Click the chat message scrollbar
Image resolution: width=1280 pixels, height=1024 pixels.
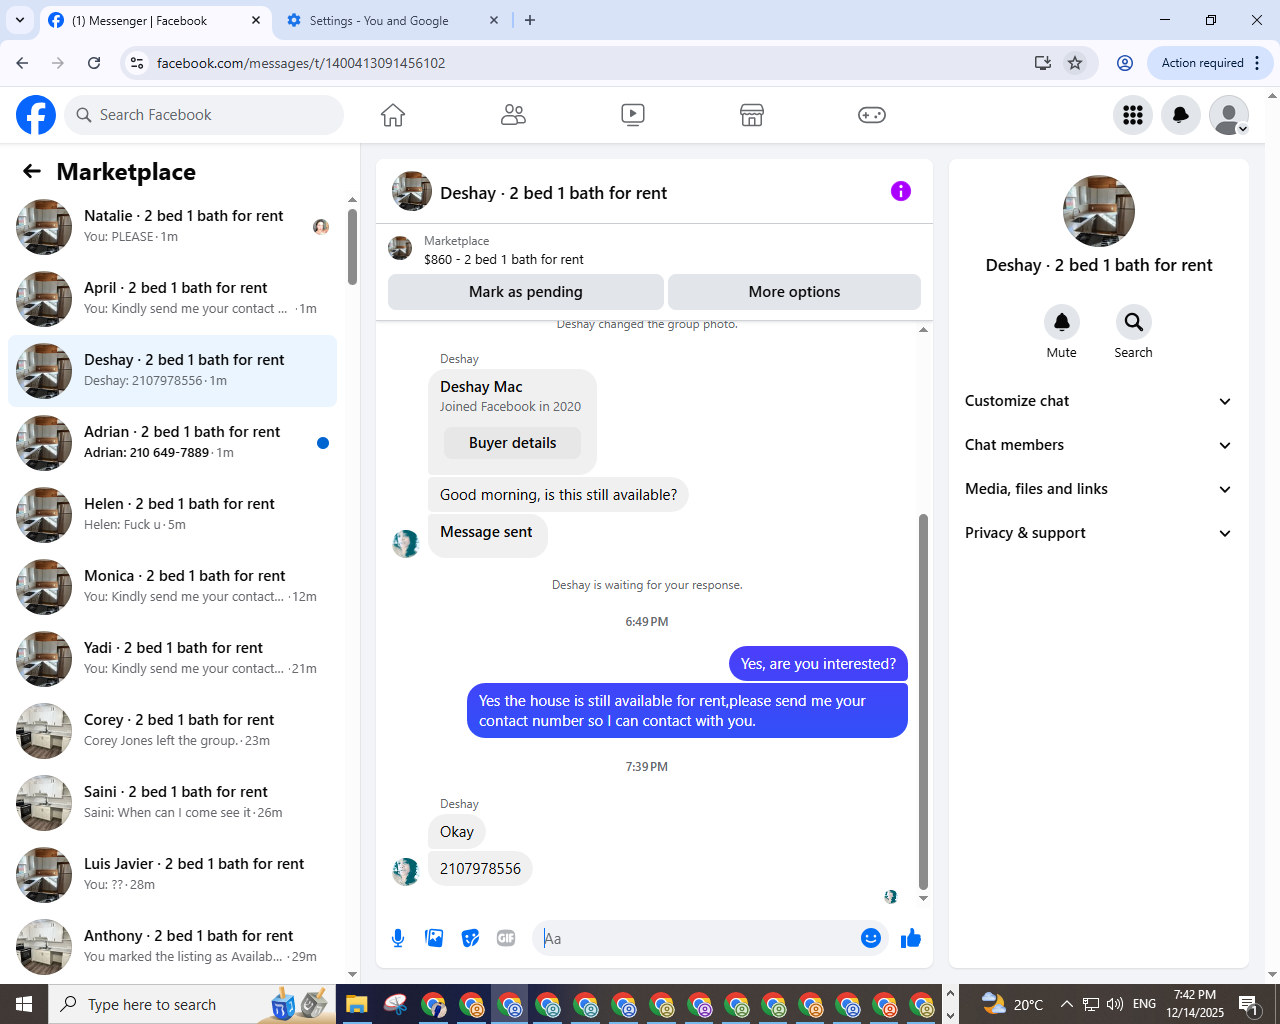(x=923, y=702)
